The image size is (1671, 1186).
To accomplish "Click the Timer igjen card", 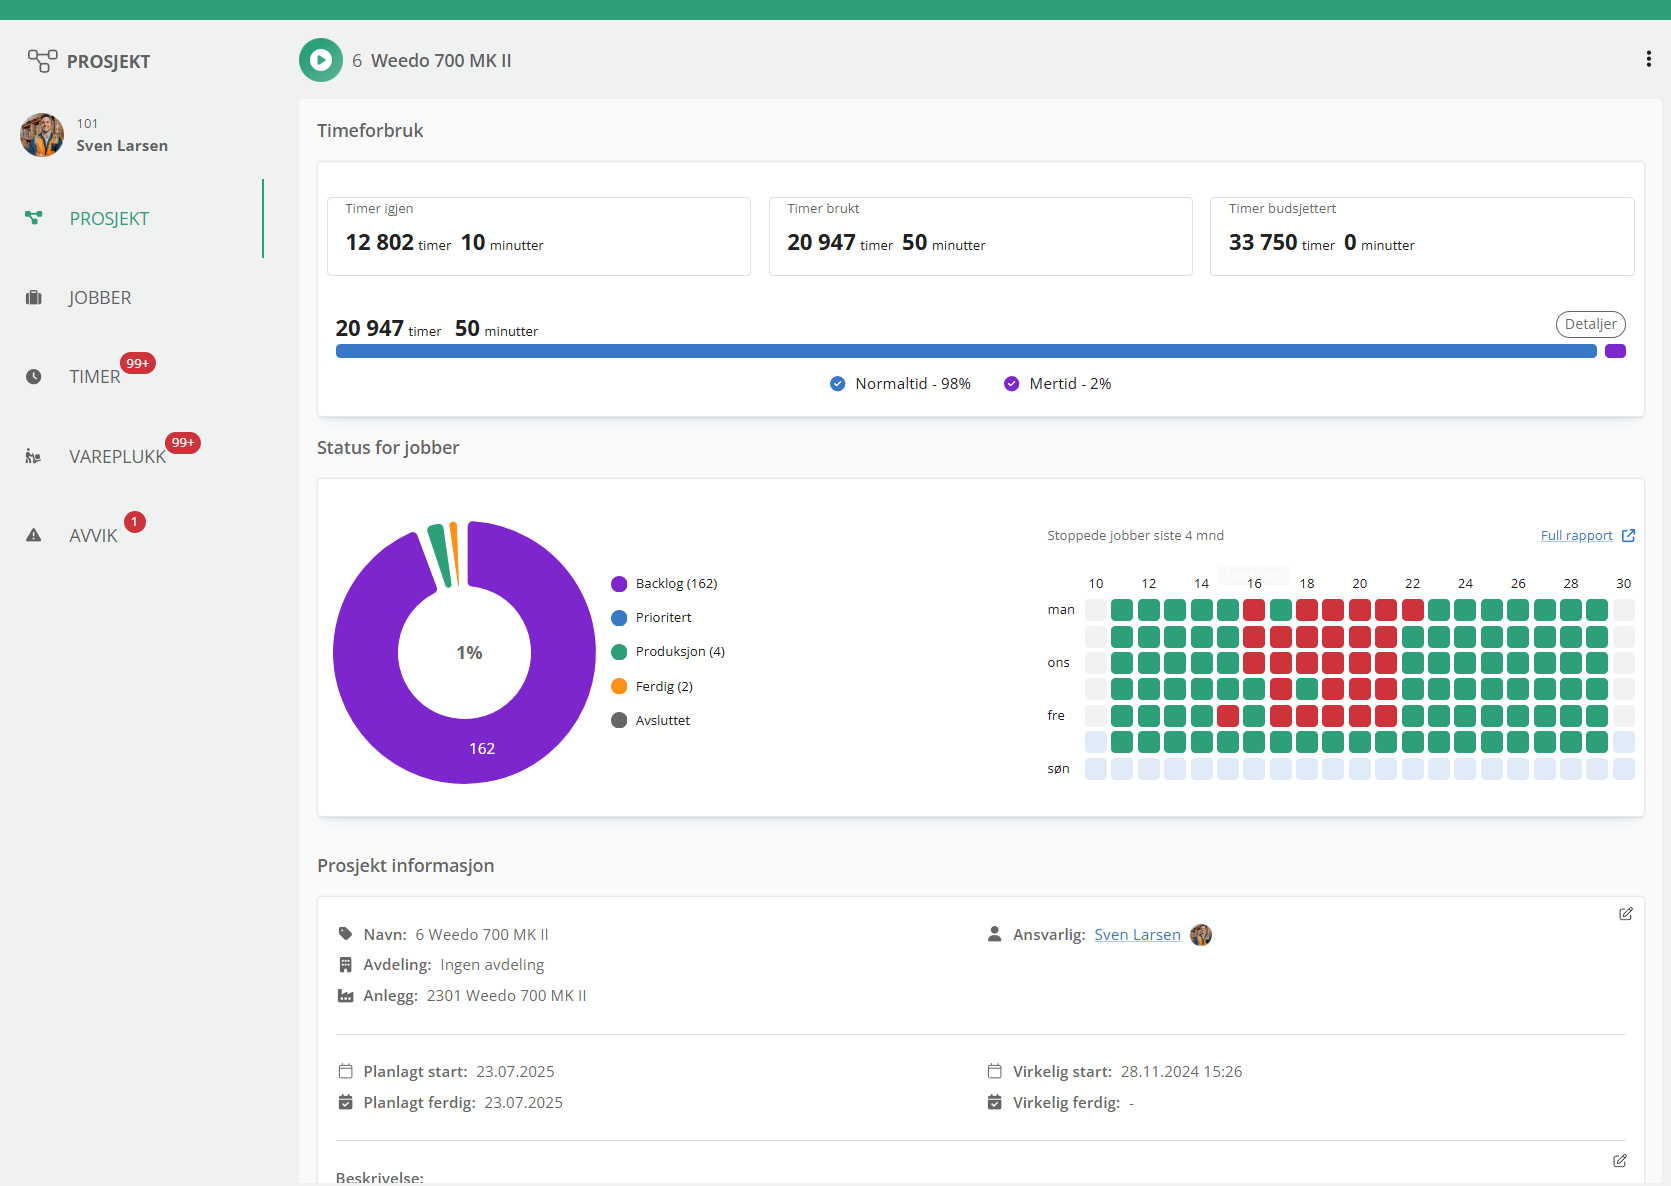I will 539,236.
